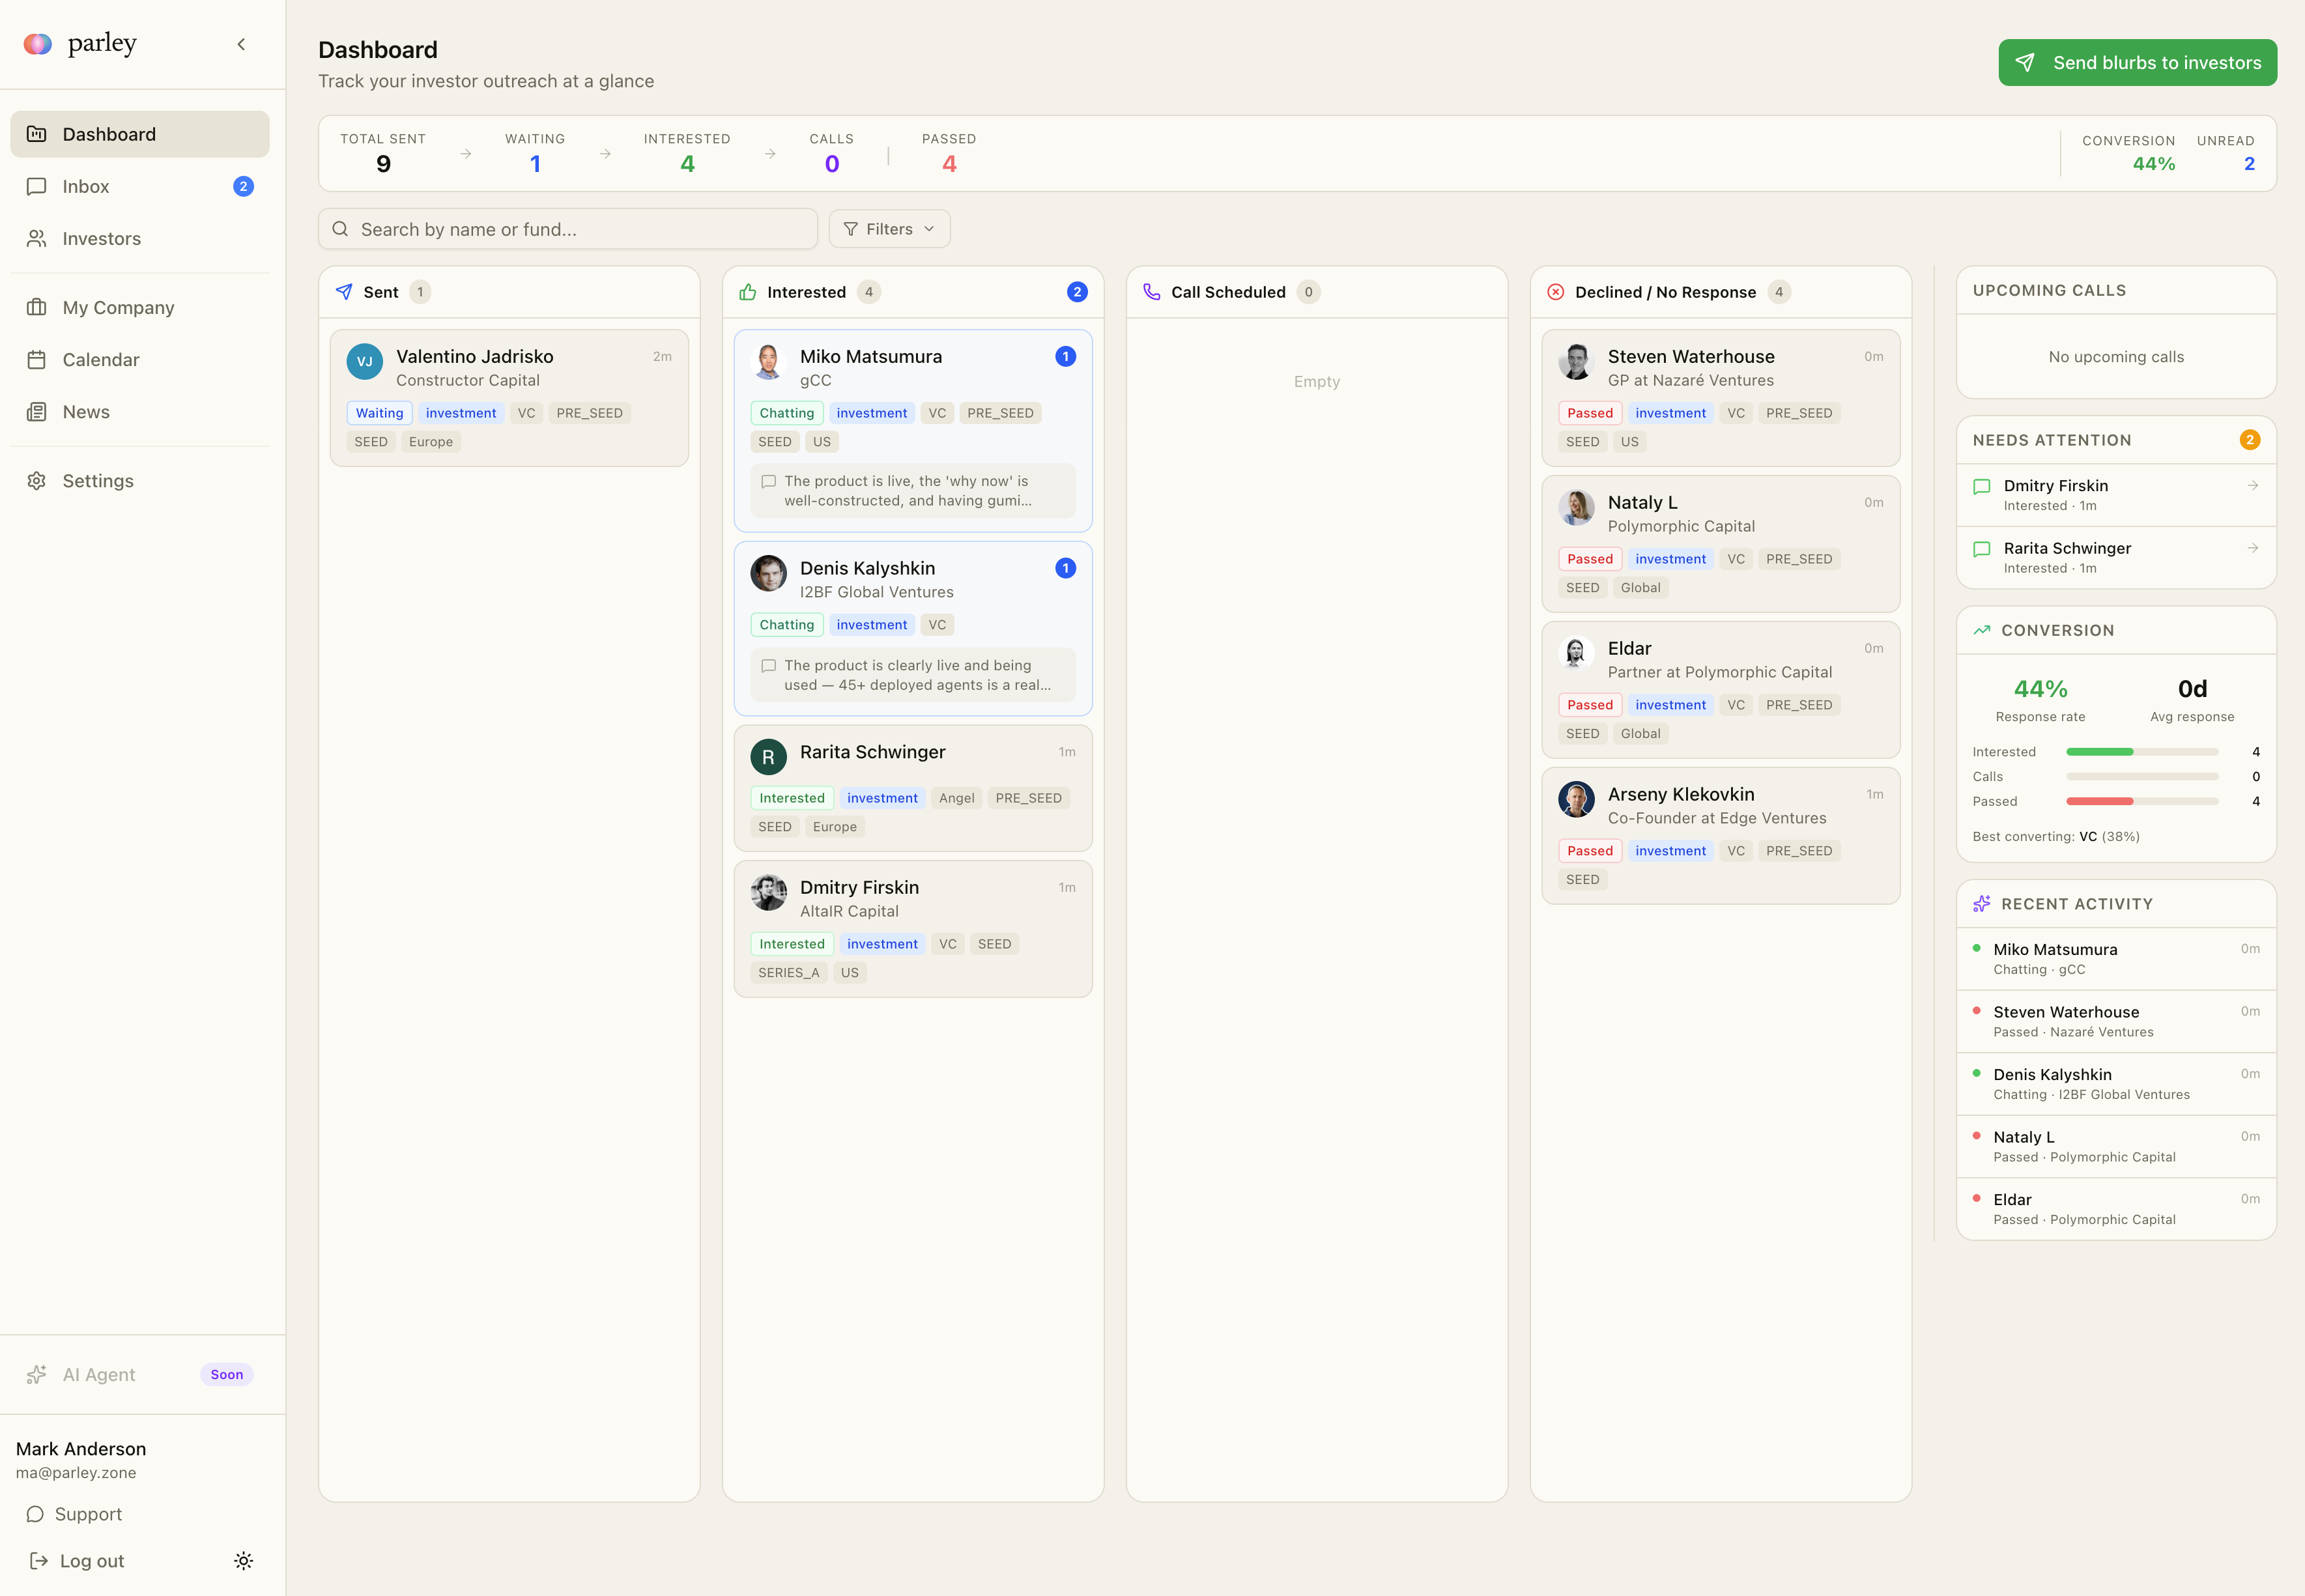Viewport: 2305px width, 1596px height.
Task: Click Miko Matsumura's profile photo
Action: [x=769, y=362]
